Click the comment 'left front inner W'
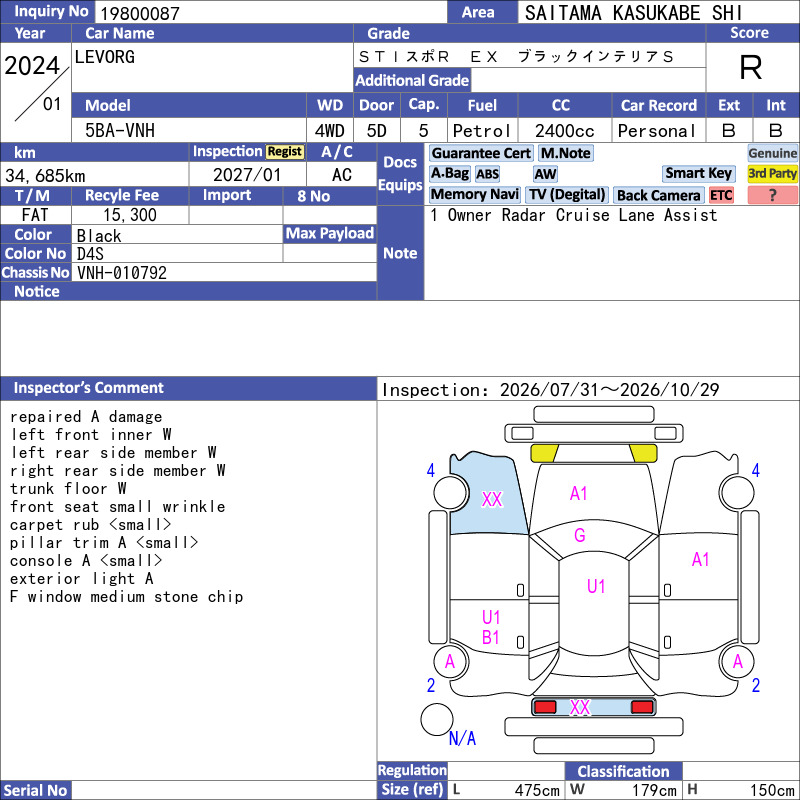This screenshot has height=800, width=800. [x=90, y=435]
